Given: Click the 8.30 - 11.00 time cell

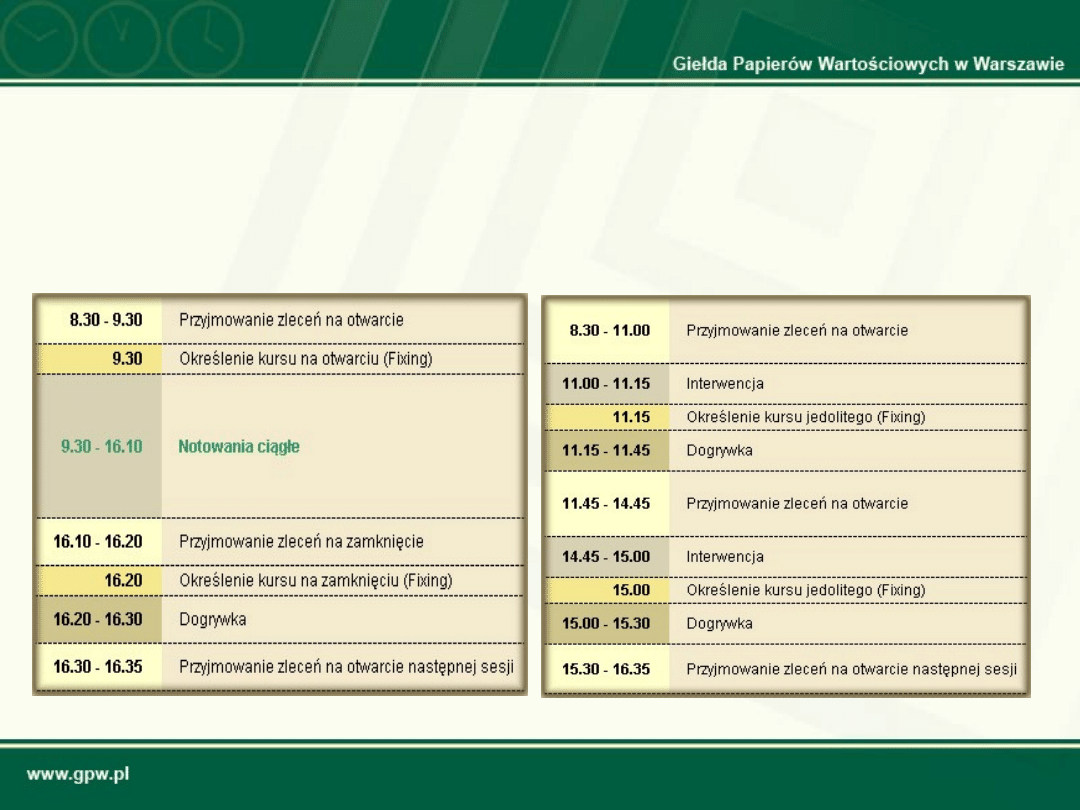Looking at the screenshot, I should pyautogui.click(x=609, y=330).
